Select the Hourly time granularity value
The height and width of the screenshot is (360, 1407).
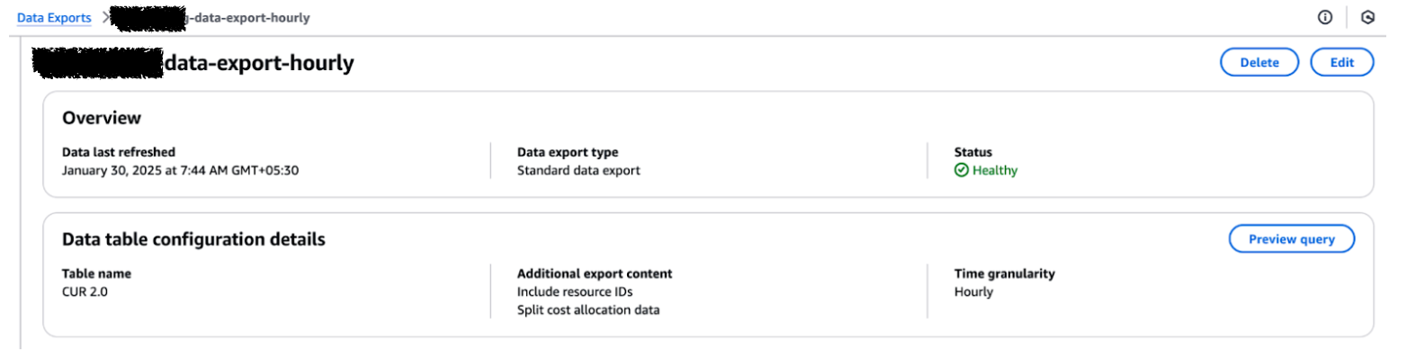[974, 292]
